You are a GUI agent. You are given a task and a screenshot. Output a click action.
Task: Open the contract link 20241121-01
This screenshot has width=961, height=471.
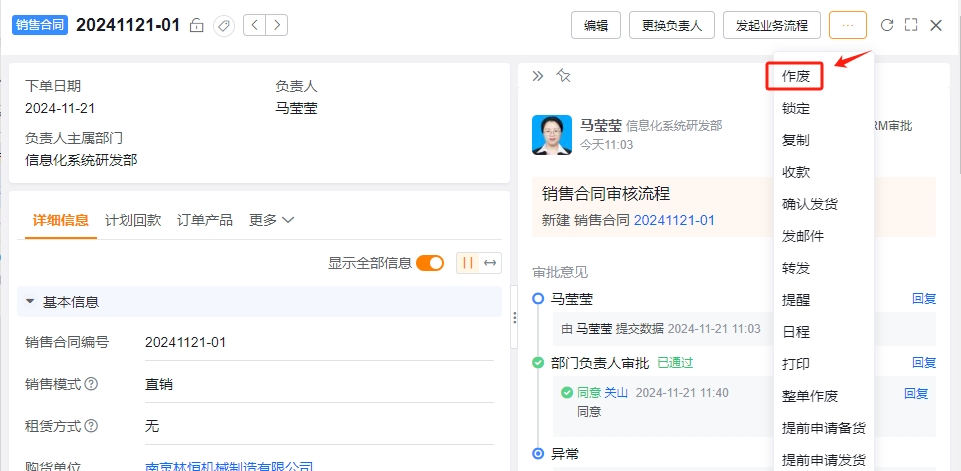coord(674,220)
